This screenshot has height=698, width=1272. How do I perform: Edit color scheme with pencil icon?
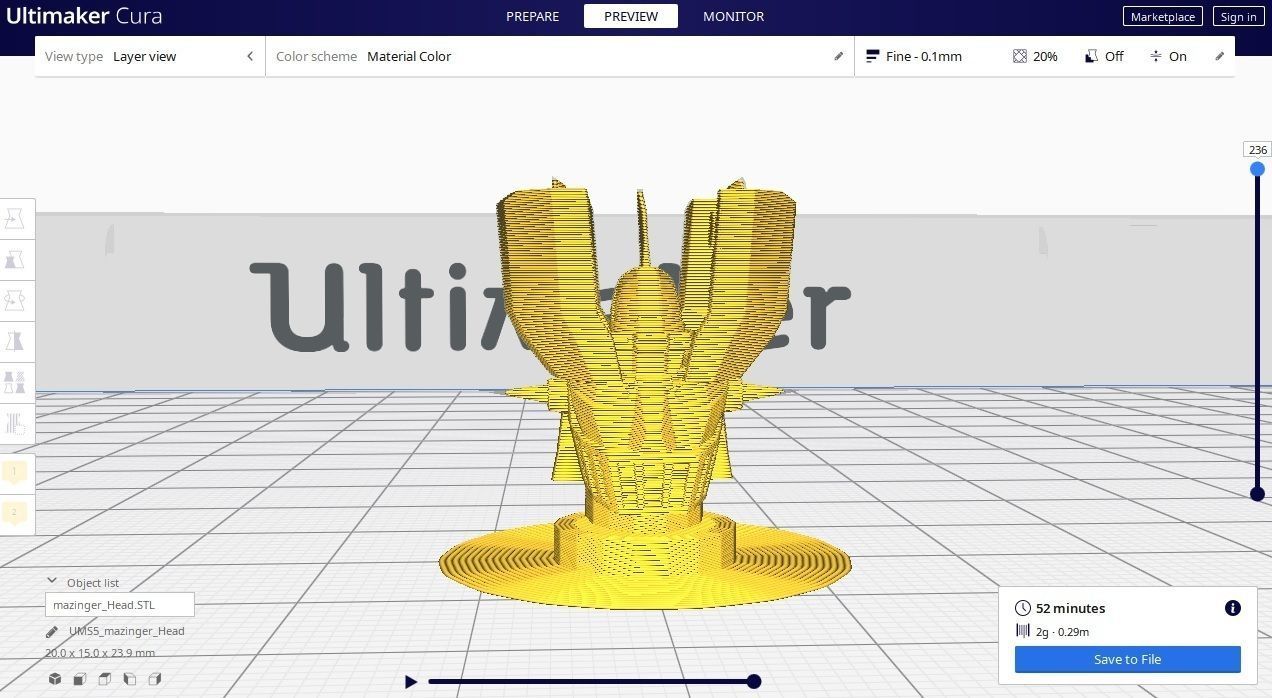click(x=839, y=56)
